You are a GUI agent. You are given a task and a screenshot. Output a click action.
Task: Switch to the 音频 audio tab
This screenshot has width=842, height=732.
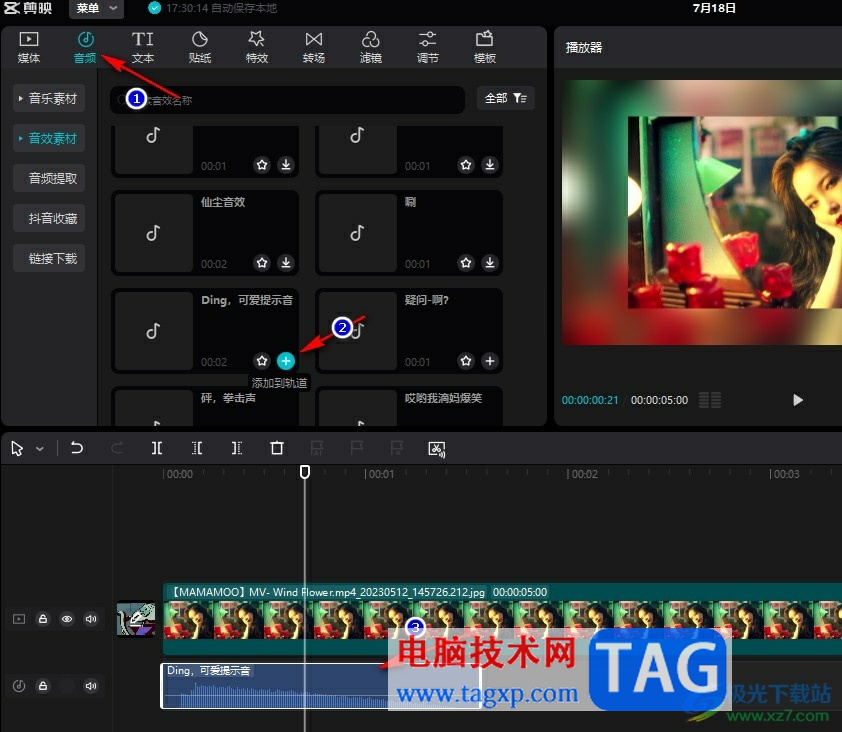[85, 47]
